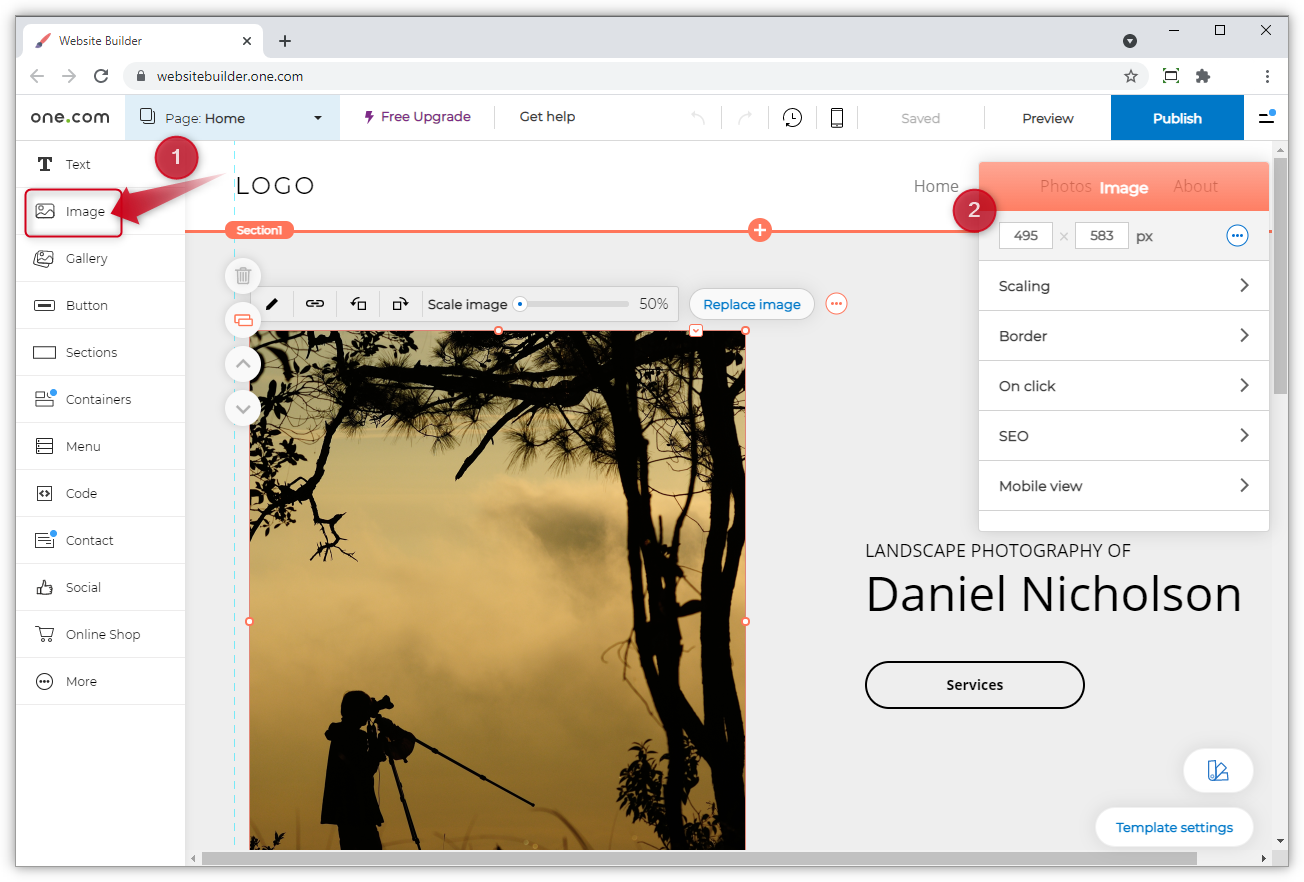Delete the image with trash icon
This screenshot has width=1304, height=882.
[243, 275]
